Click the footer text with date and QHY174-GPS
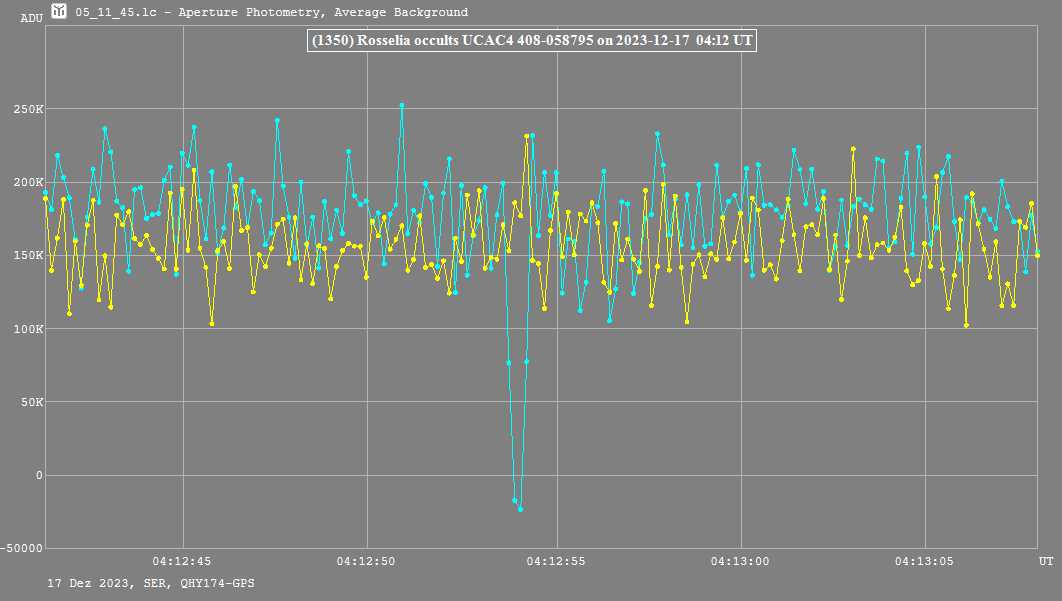The height and width of the screenshot is (601, 1062). coord(150,582)
